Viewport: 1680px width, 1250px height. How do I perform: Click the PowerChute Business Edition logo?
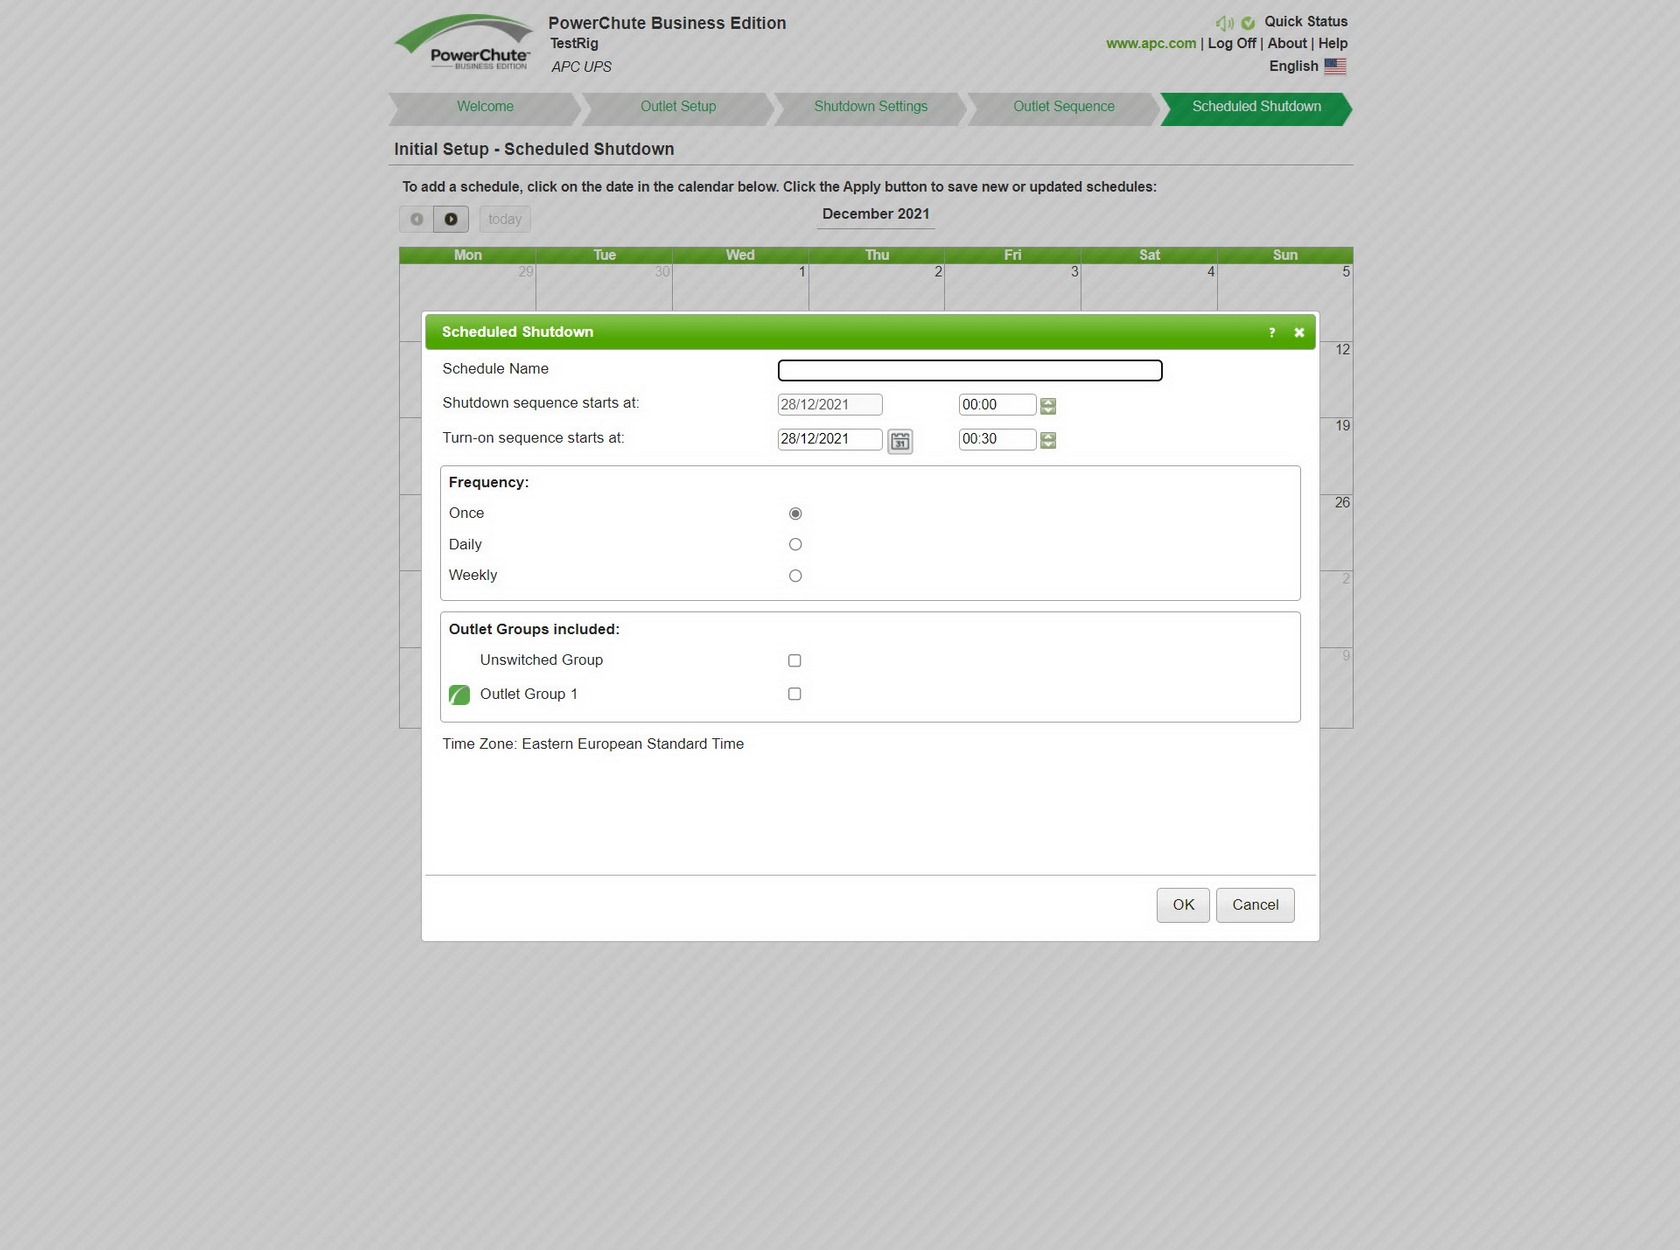[464, 43]
